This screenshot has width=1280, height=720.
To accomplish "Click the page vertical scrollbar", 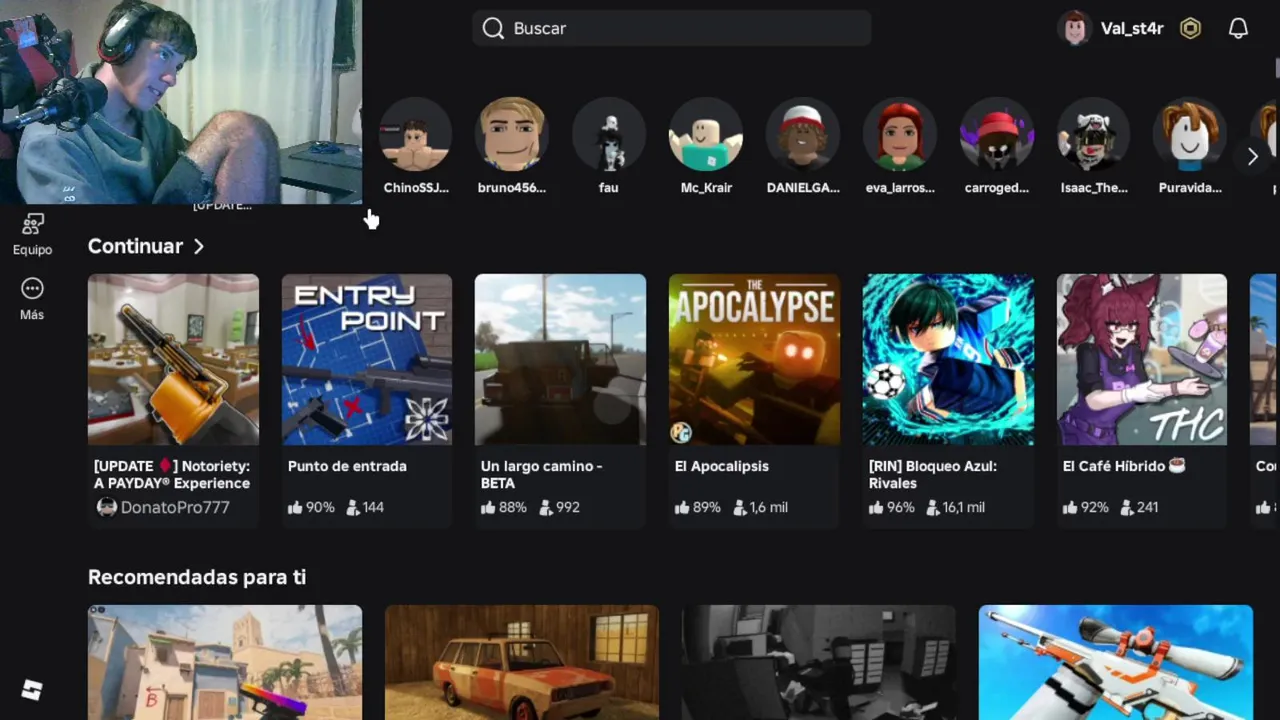I will click(1277, 68).
